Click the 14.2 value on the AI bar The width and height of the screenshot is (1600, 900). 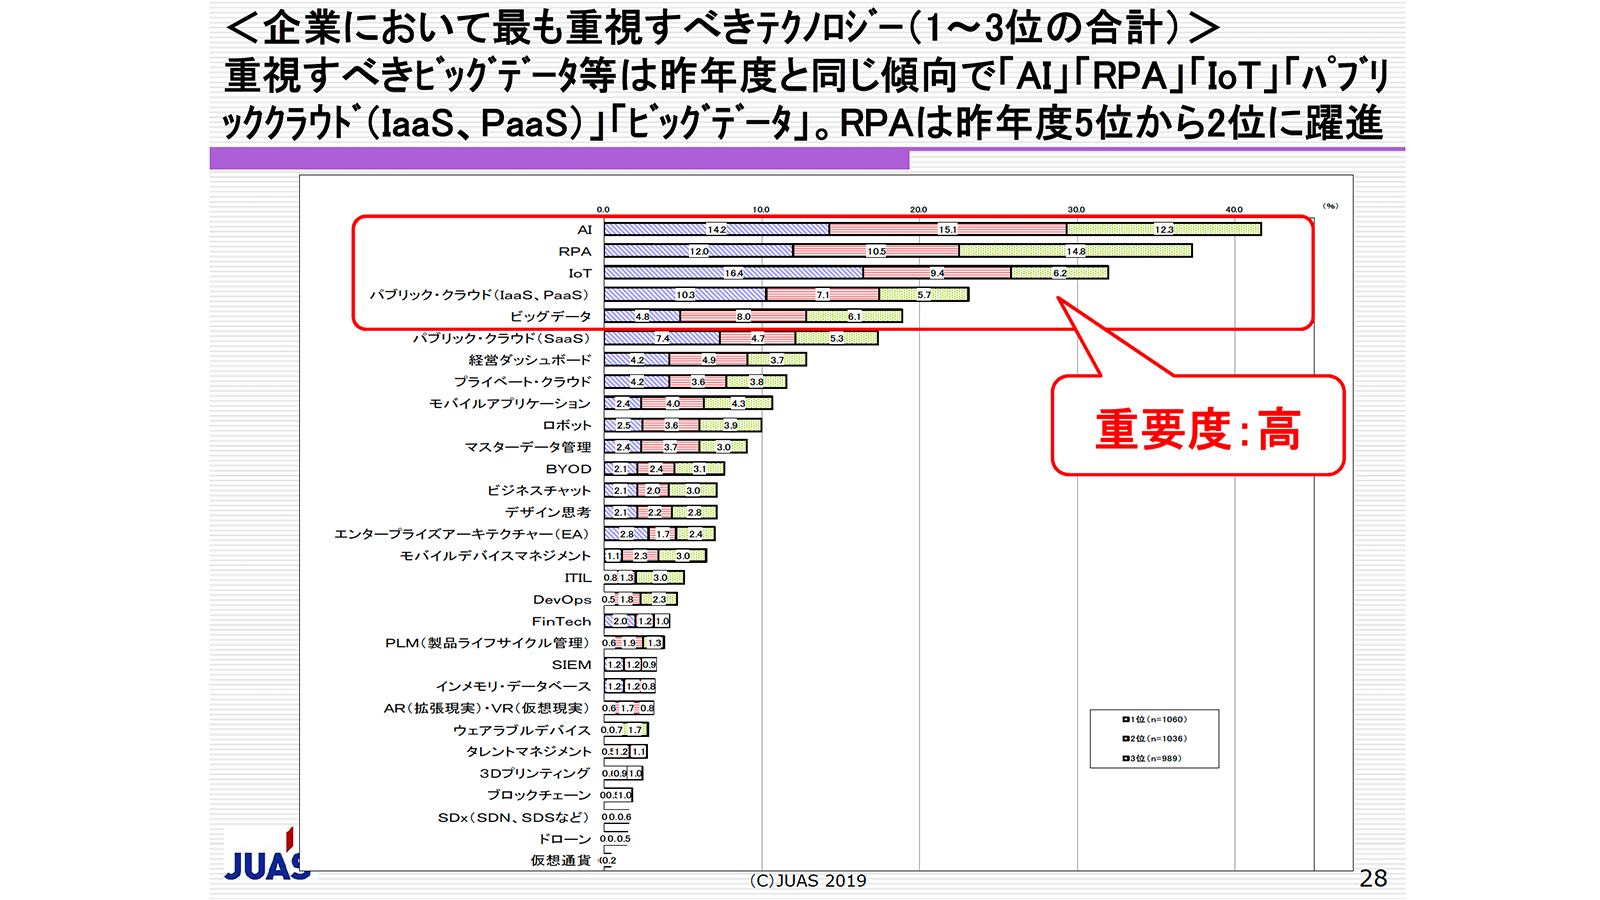click(717, 230)
